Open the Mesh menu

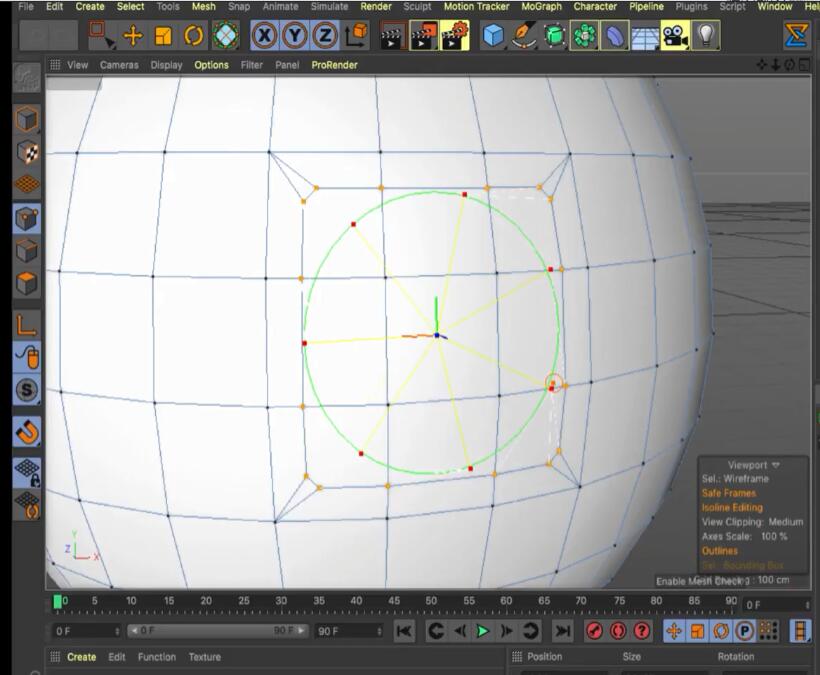point(203,6)
